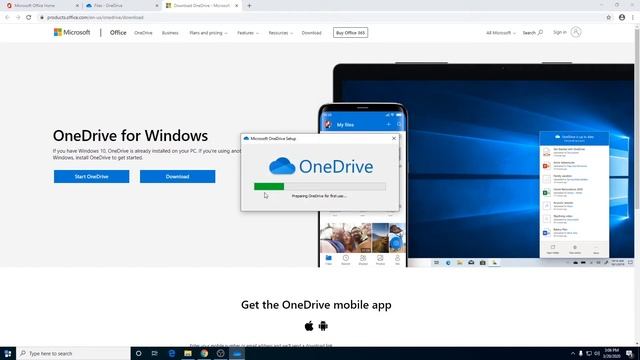640x360 pixels.
Task: Reload the current page
Action: [29, 18]
